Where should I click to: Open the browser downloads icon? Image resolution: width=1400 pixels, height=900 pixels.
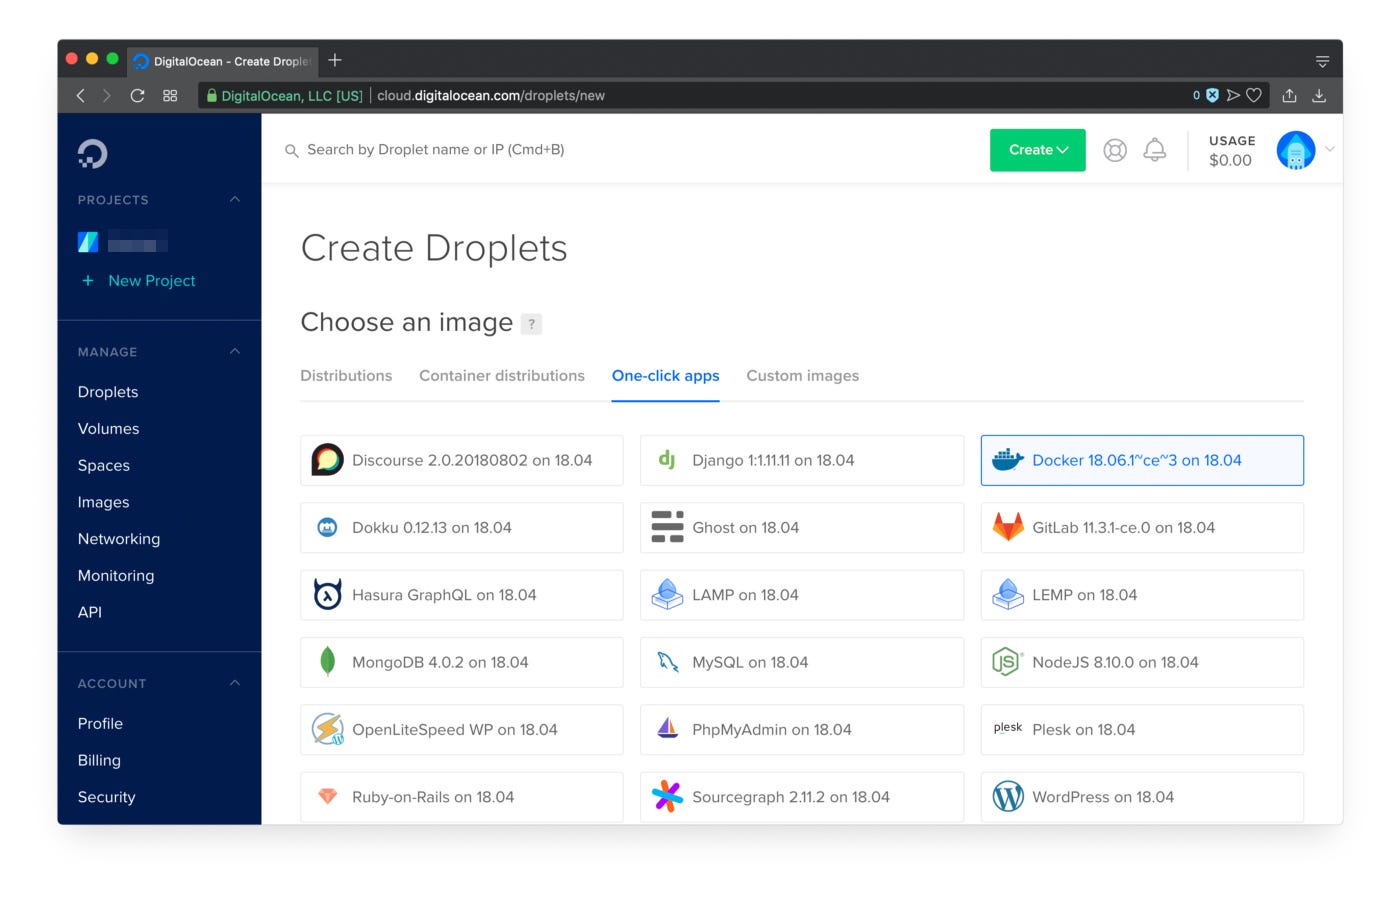(x=1320, y=95)
